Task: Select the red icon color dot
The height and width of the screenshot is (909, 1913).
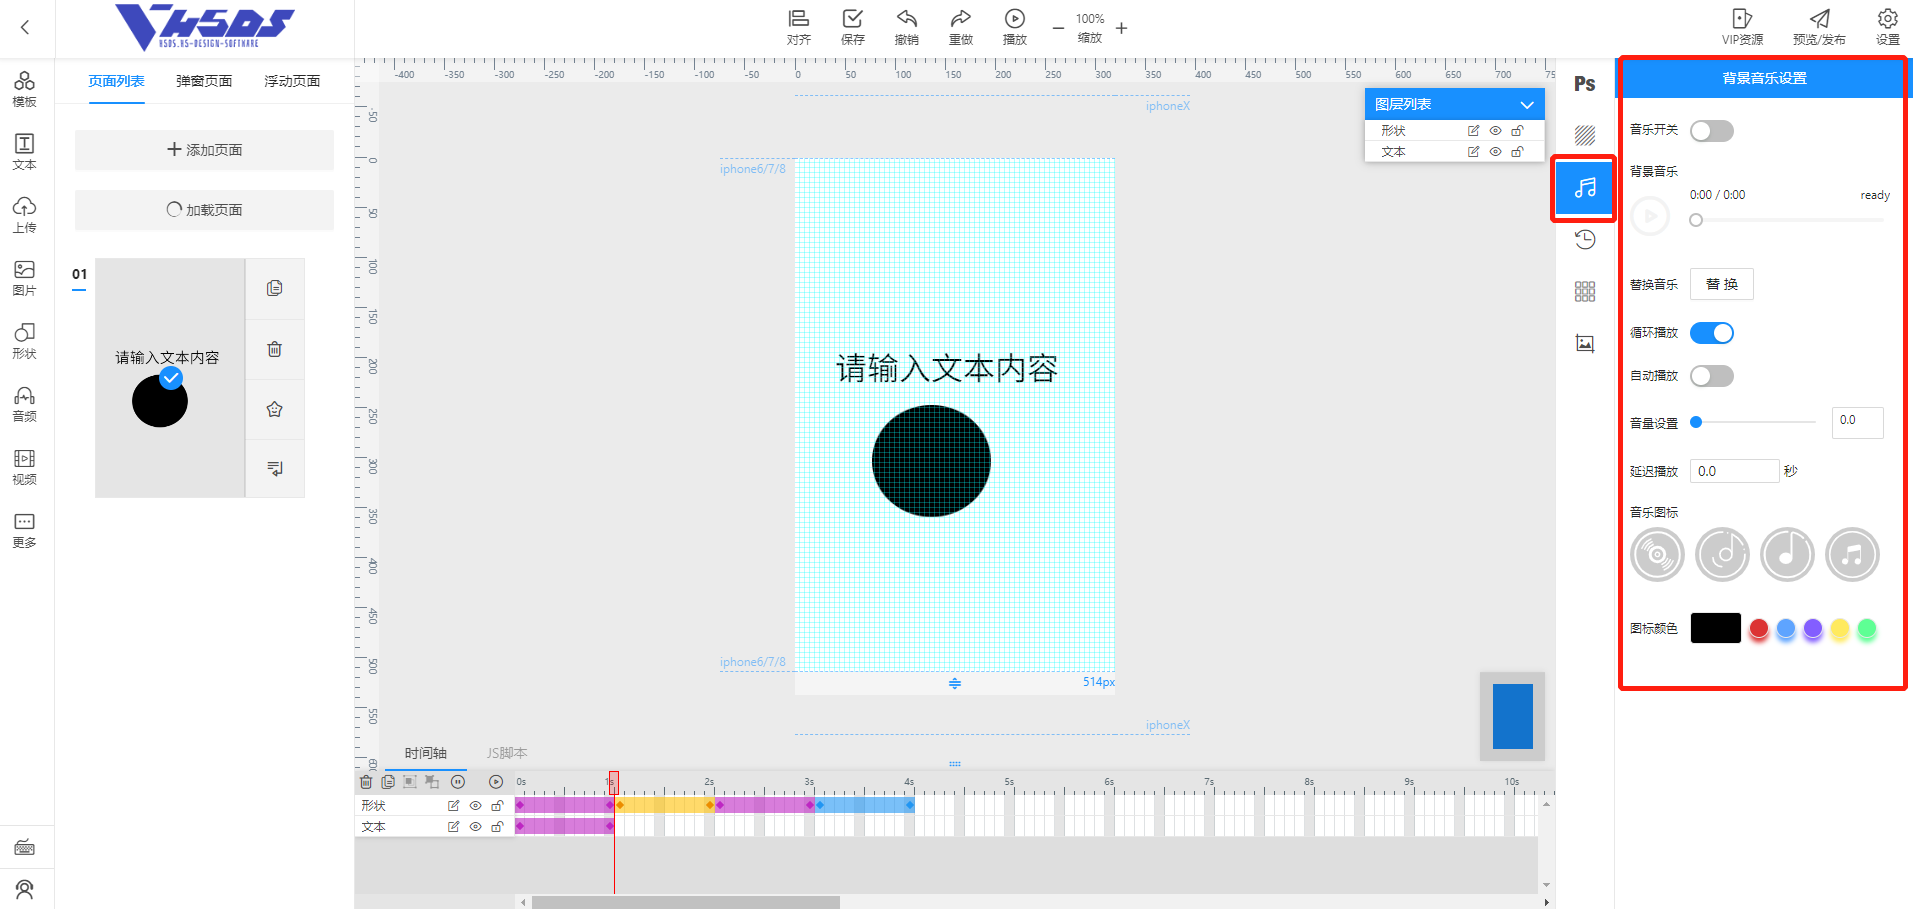Action: point(1759,629)
